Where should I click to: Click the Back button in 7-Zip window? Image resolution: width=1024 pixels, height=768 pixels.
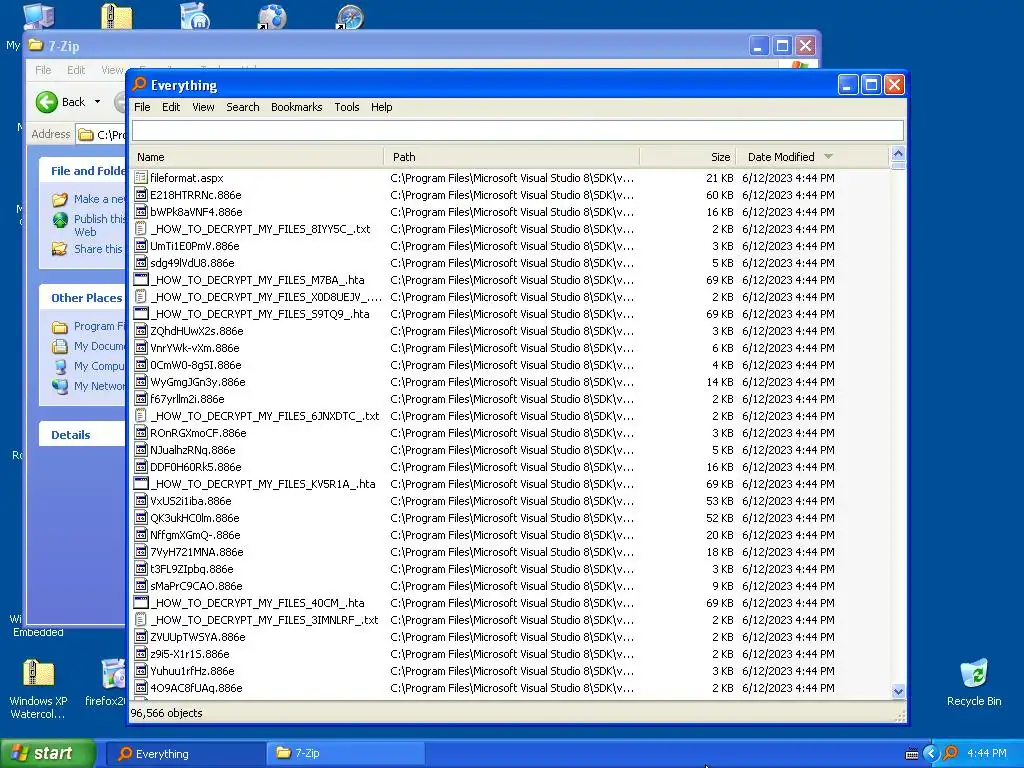tap(61, 102)
